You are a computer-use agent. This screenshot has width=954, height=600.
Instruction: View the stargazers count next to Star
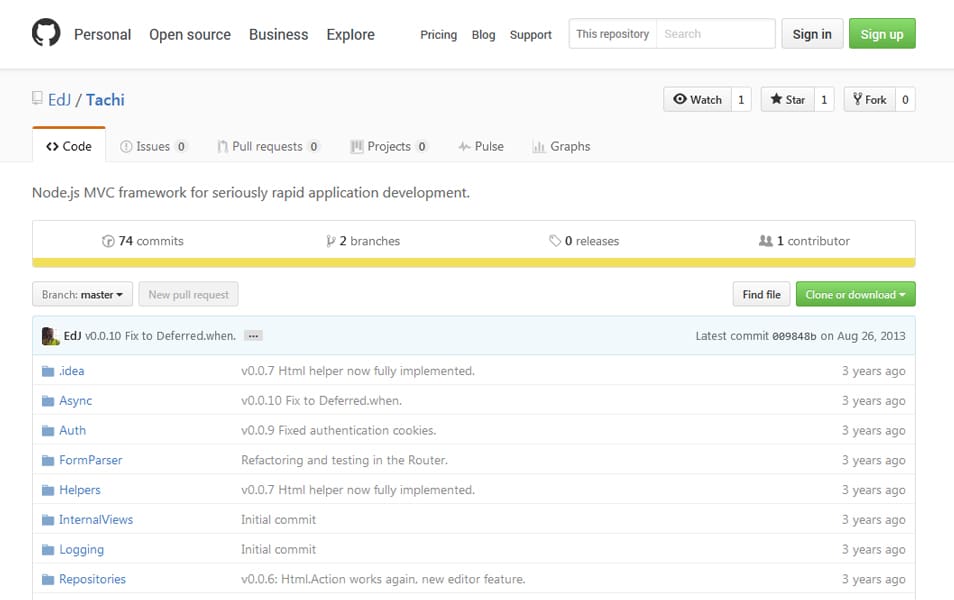[x=824, y=99]
